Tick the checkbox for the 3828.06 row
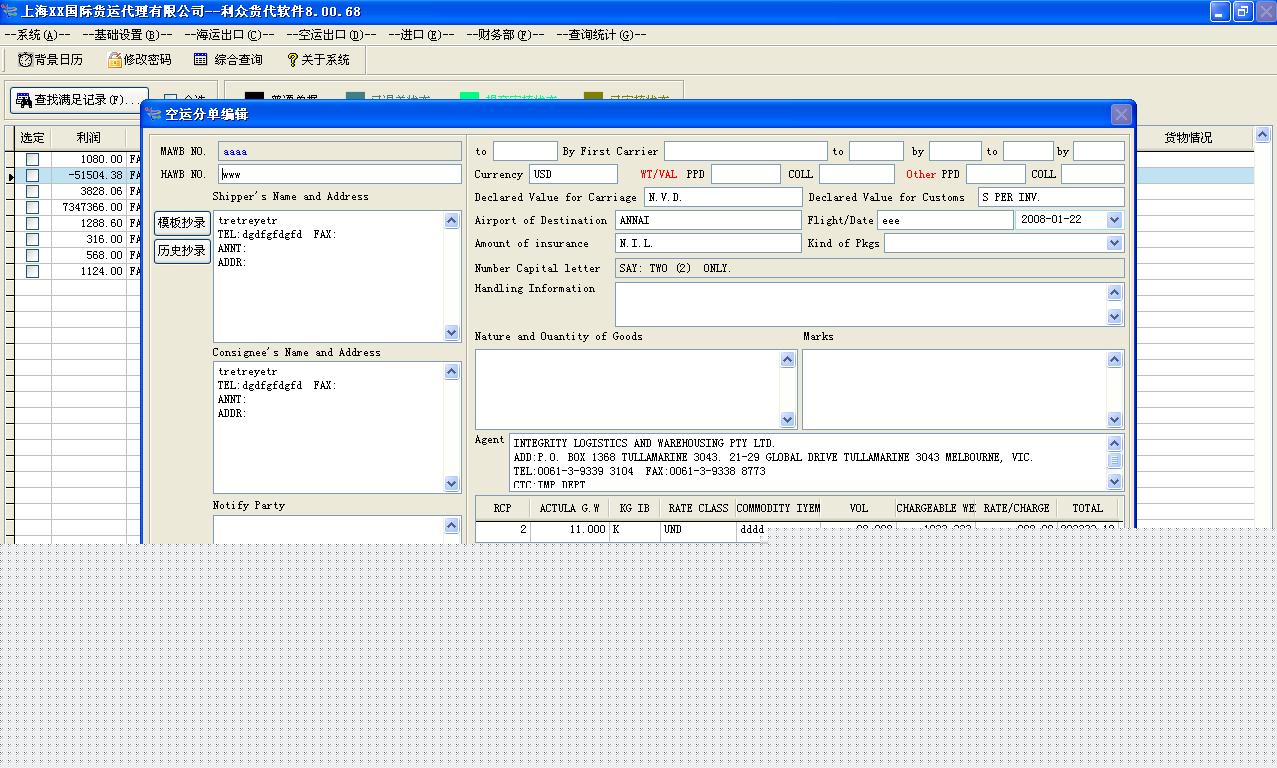The height and width of the screenshot is (768, 1277). pyautogui.click(x=33, y=191)
